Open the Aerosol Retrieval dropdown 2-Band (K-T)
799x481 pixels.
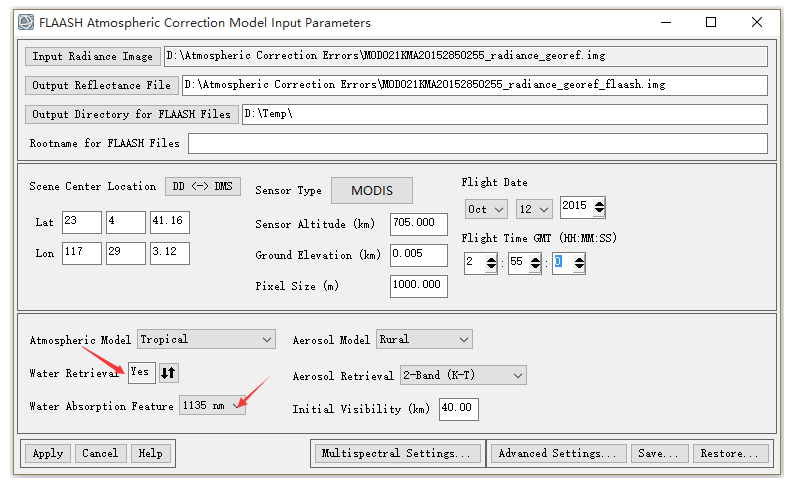(463, 376)
